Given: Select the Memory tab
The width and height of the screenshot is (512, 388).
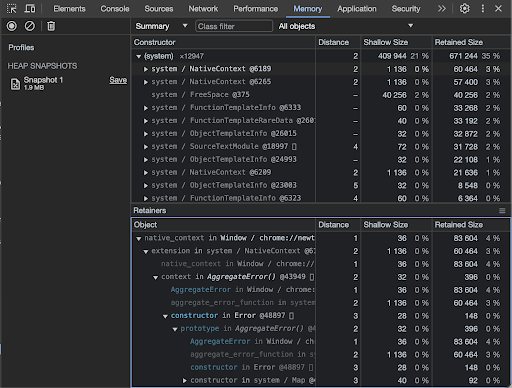Looking at the screenshot, I should [308, 9].
